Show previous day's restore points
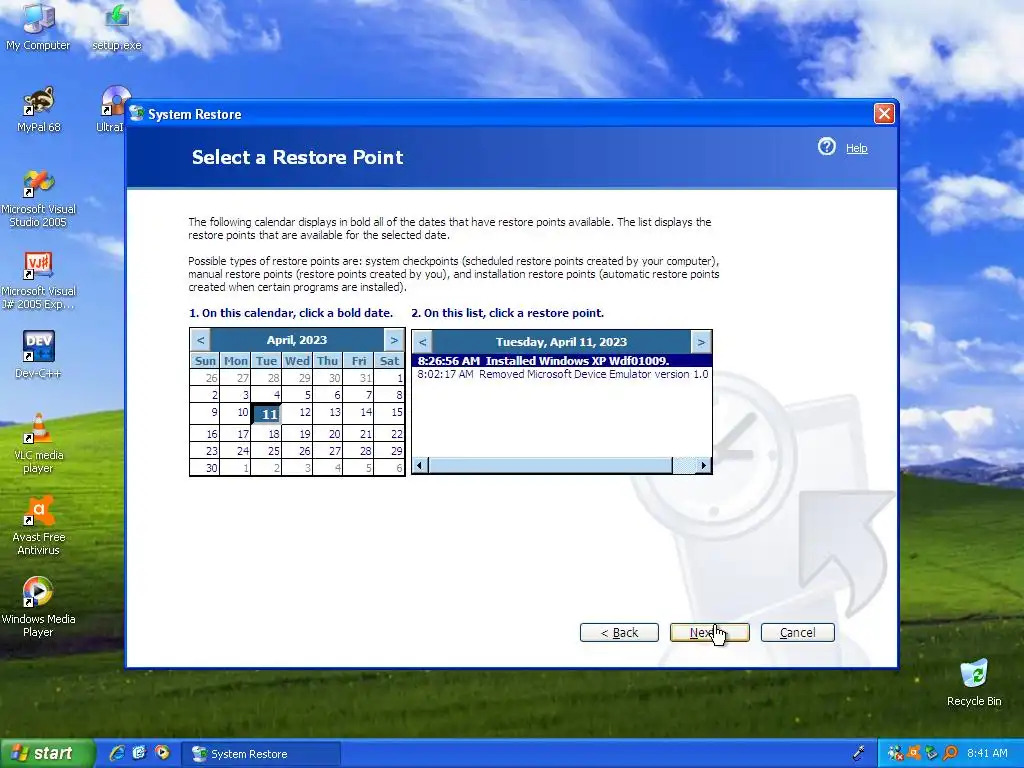Screen dimensions: 1024x768 tap(423, 342)
